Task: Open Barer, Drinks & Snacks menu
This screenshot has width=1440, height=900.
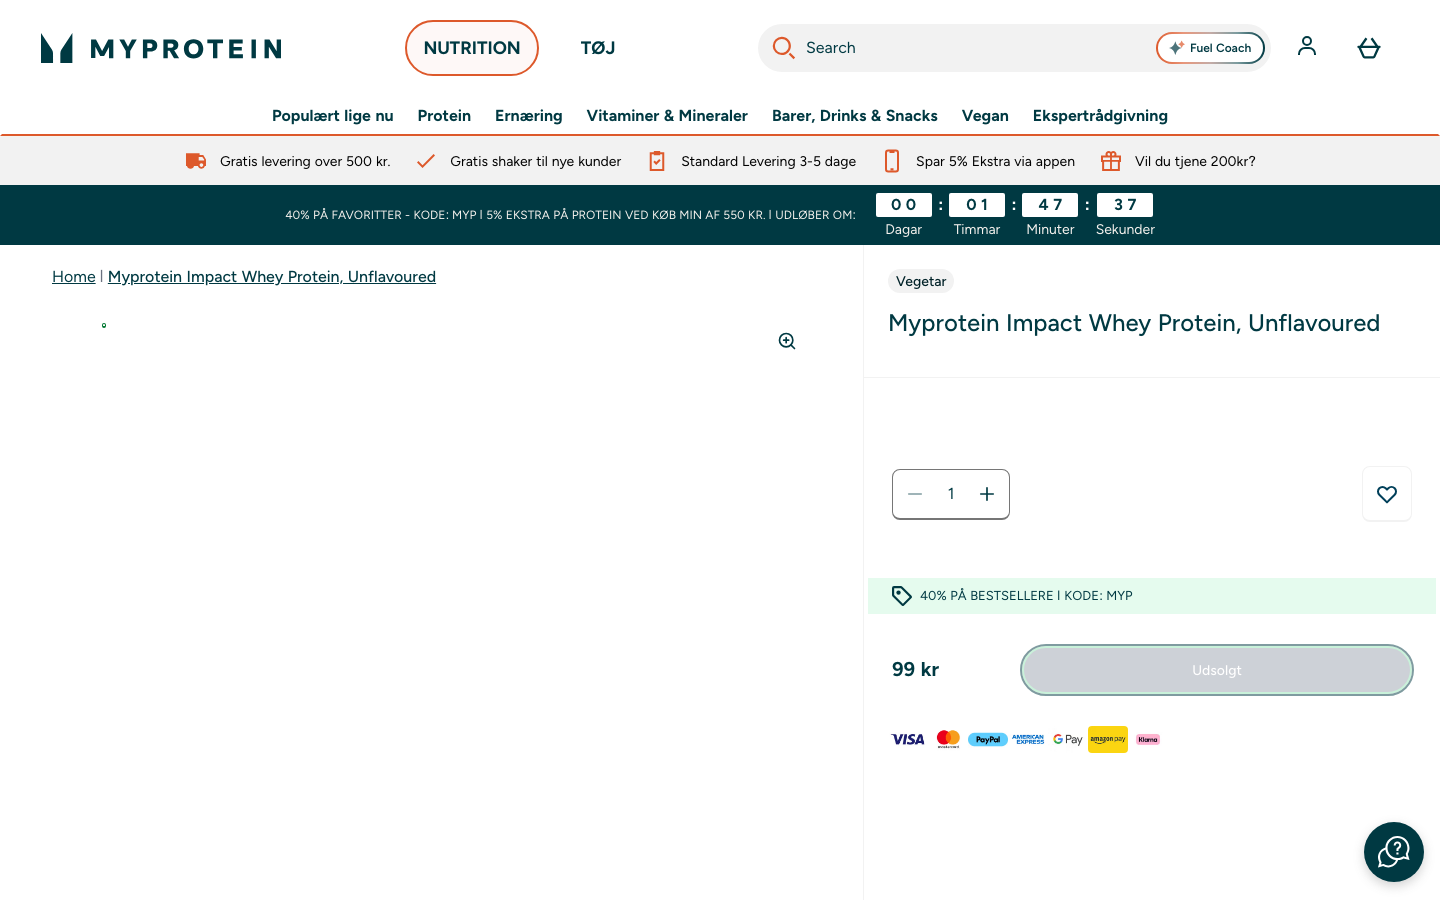Action: [x=855, y=116]
